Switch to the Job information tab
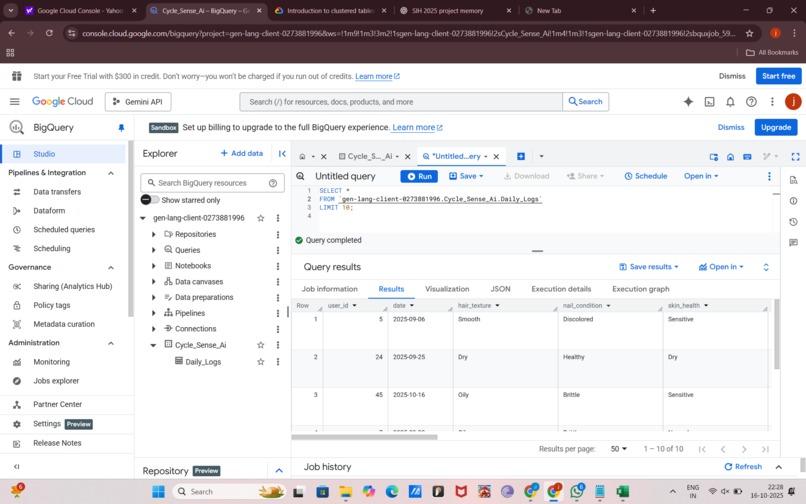The height and width of the screenshot is (504, 806). point(329,289)
